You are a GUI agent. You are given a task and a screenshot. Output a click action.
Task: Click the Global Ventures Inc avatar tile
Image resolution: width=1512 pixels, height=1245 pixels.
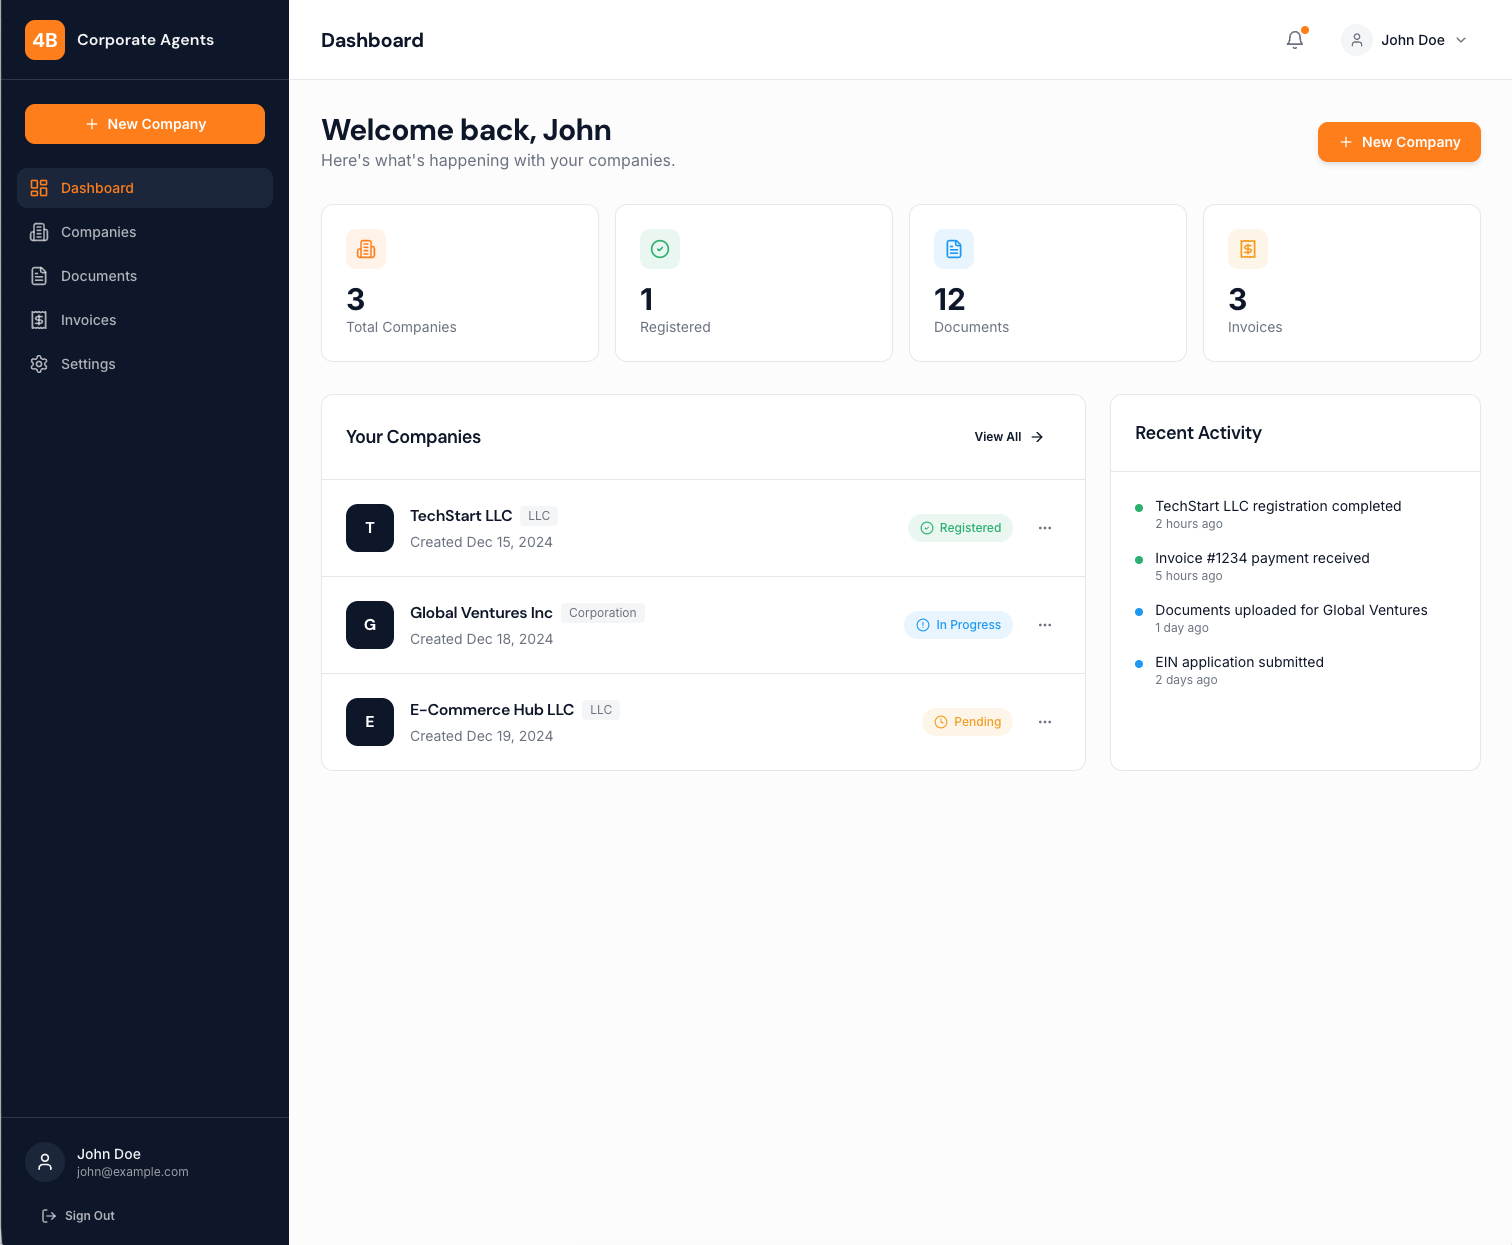tap(370, 625)
